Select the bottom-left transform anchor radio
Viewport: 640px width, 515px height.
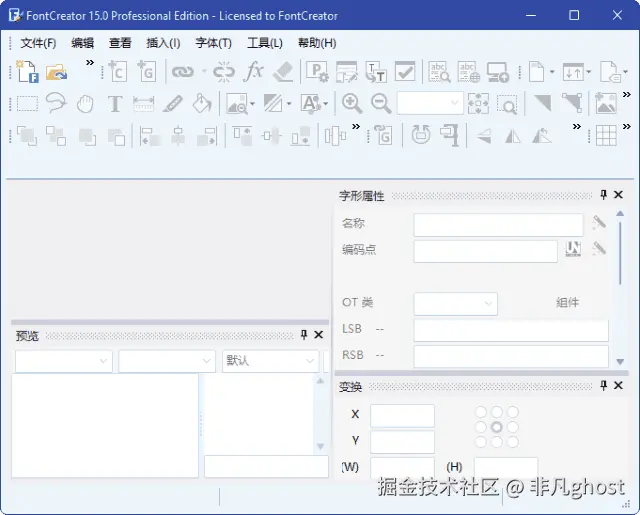[481, 442]
